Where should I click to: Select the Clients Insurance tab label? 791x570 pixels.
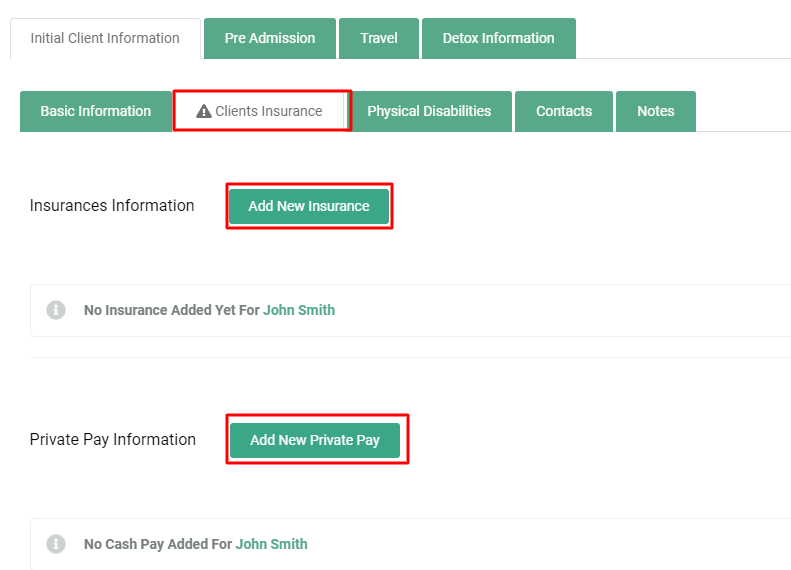[x=269, y=111]
